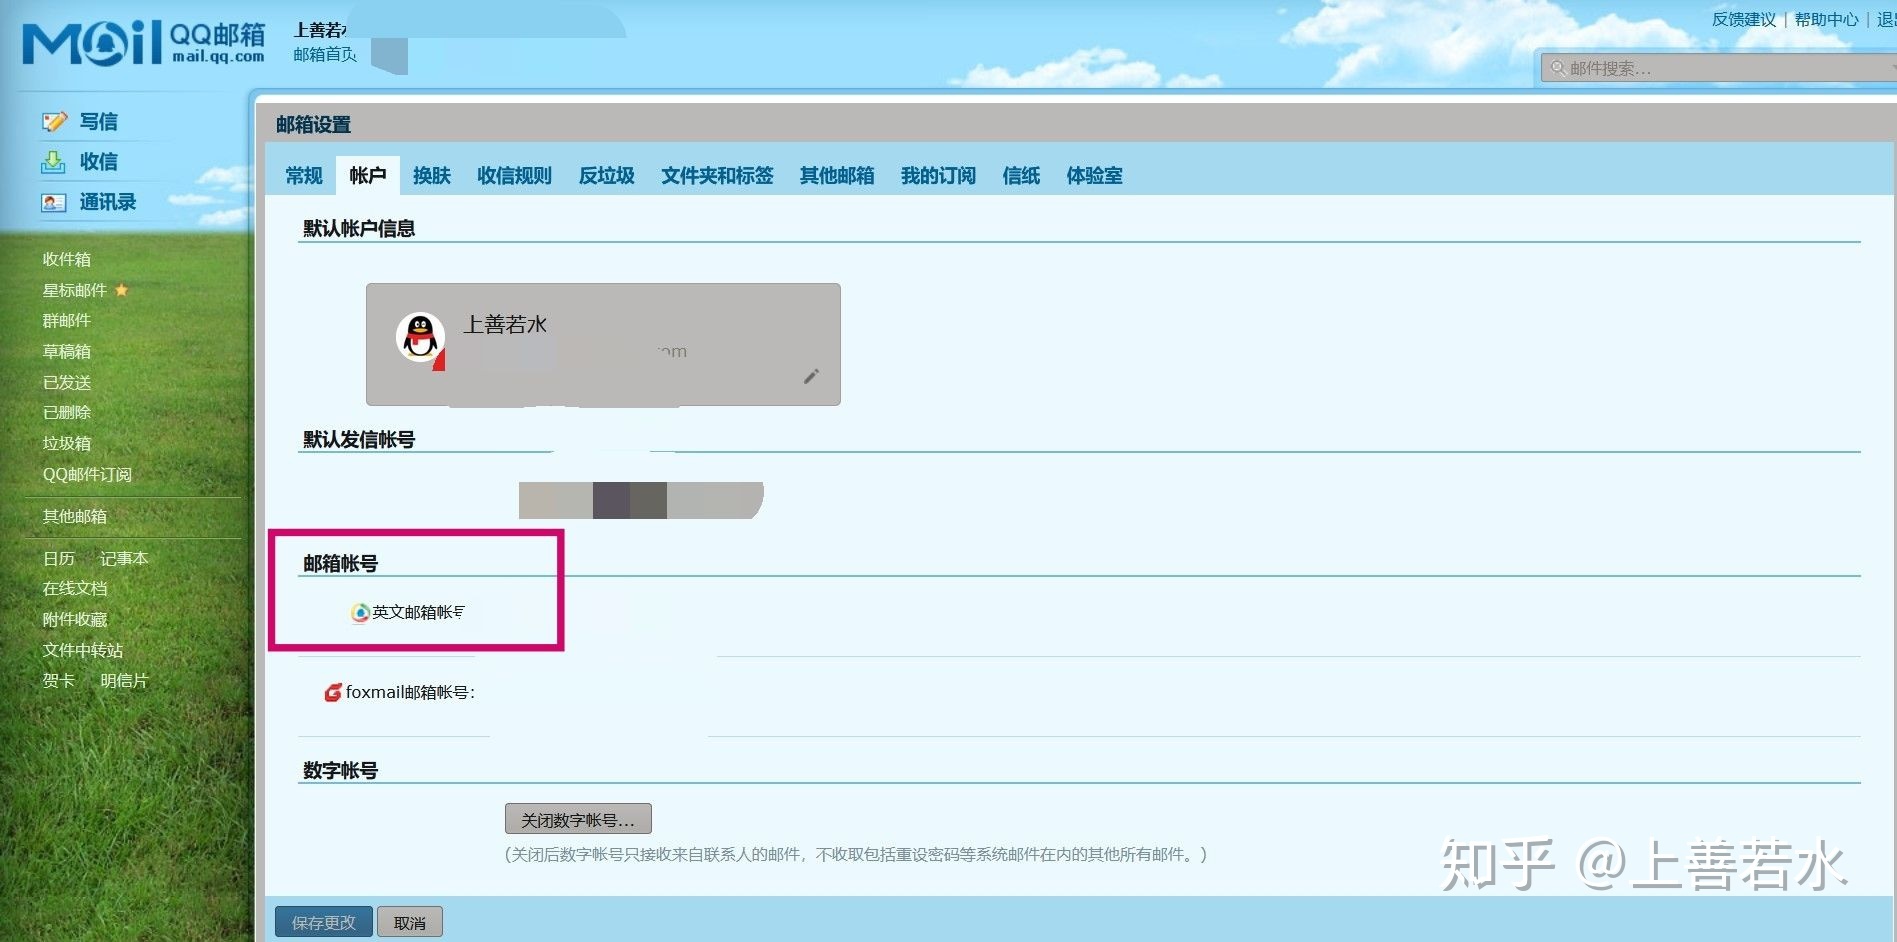Click 关闭数字帐号 to disable digital account
Viewport: 1897px width, 942px height.
click(x=577, y=818)
